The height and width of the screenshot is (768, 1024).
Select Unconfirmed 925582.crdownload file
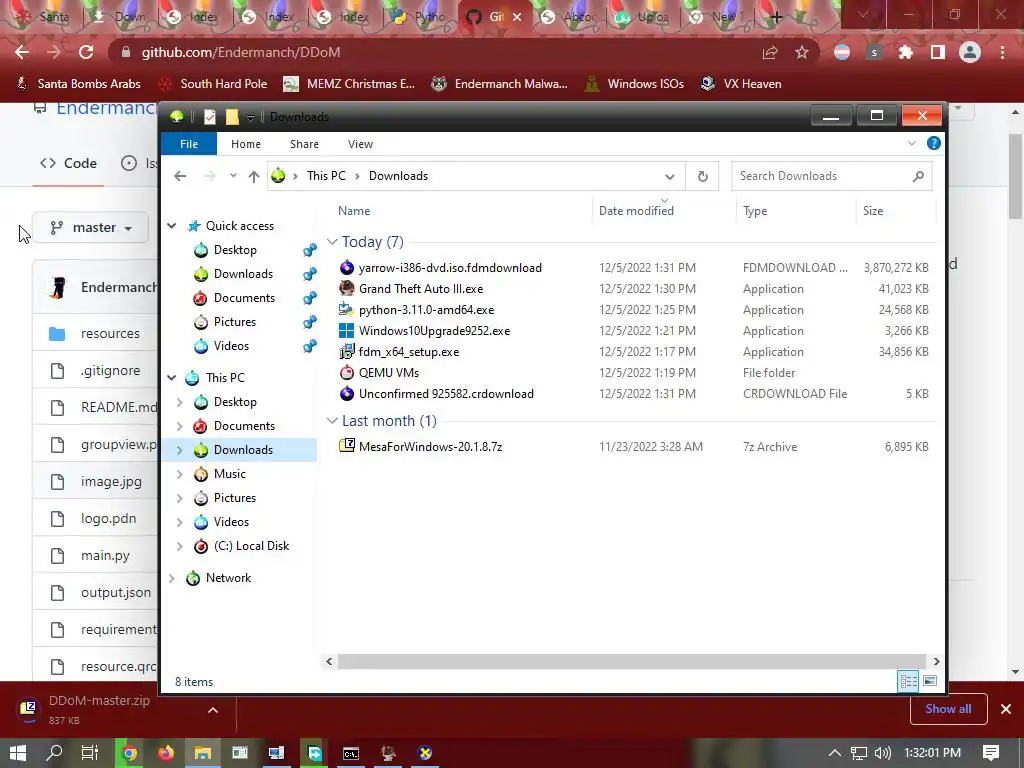(446, 394)
